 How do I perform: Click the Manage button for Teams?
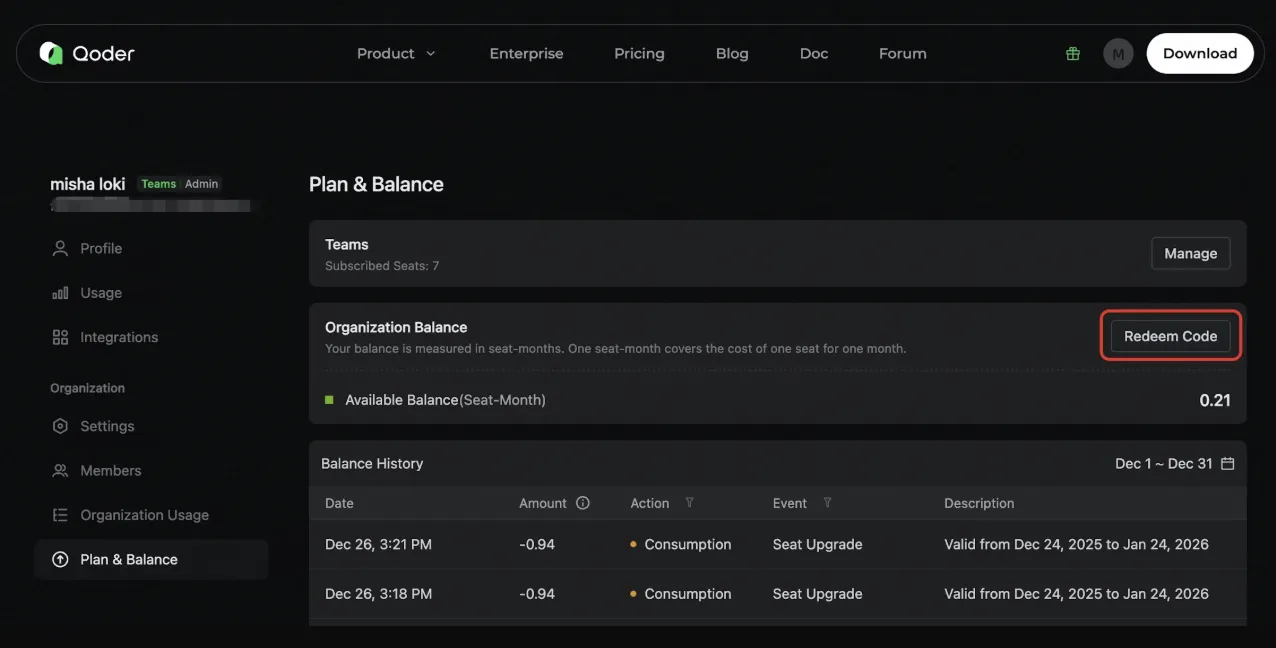[x=1190, y=253]
